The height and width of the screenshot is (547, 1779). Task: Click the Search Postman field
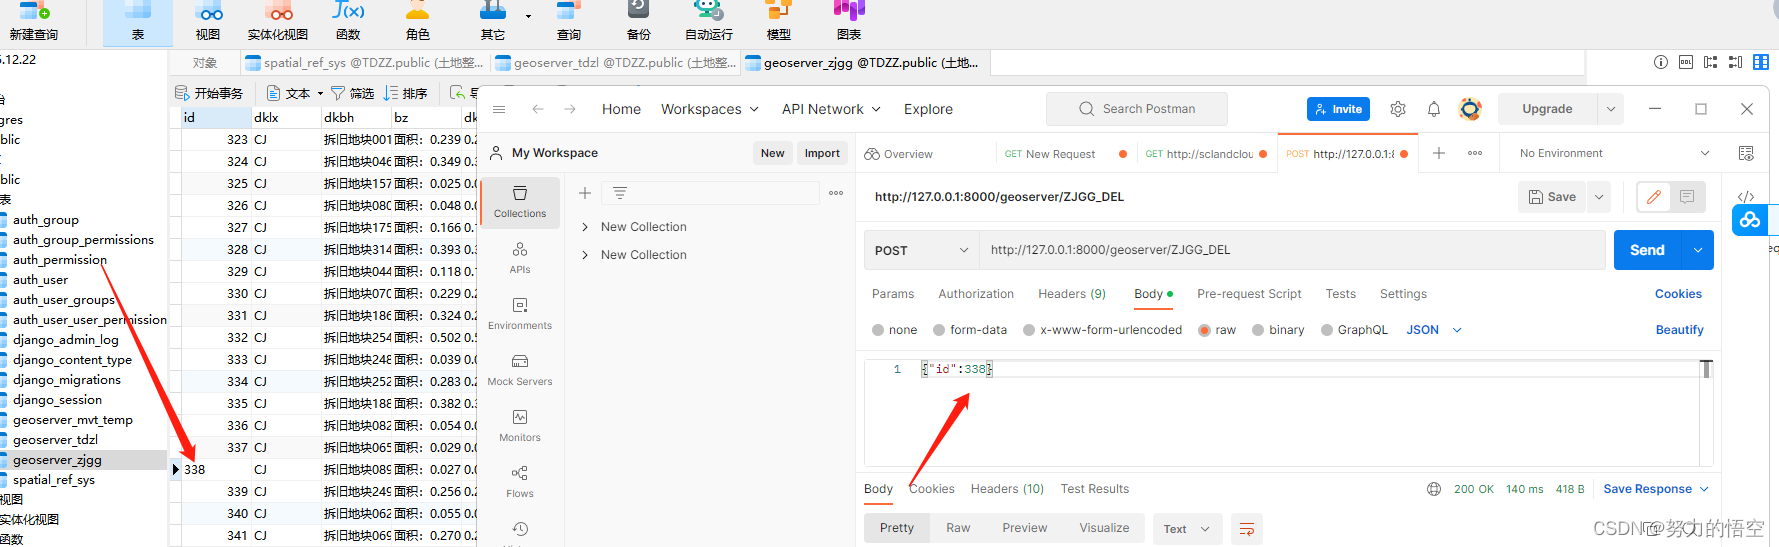pyautogui.click(x=1137, y=109)
